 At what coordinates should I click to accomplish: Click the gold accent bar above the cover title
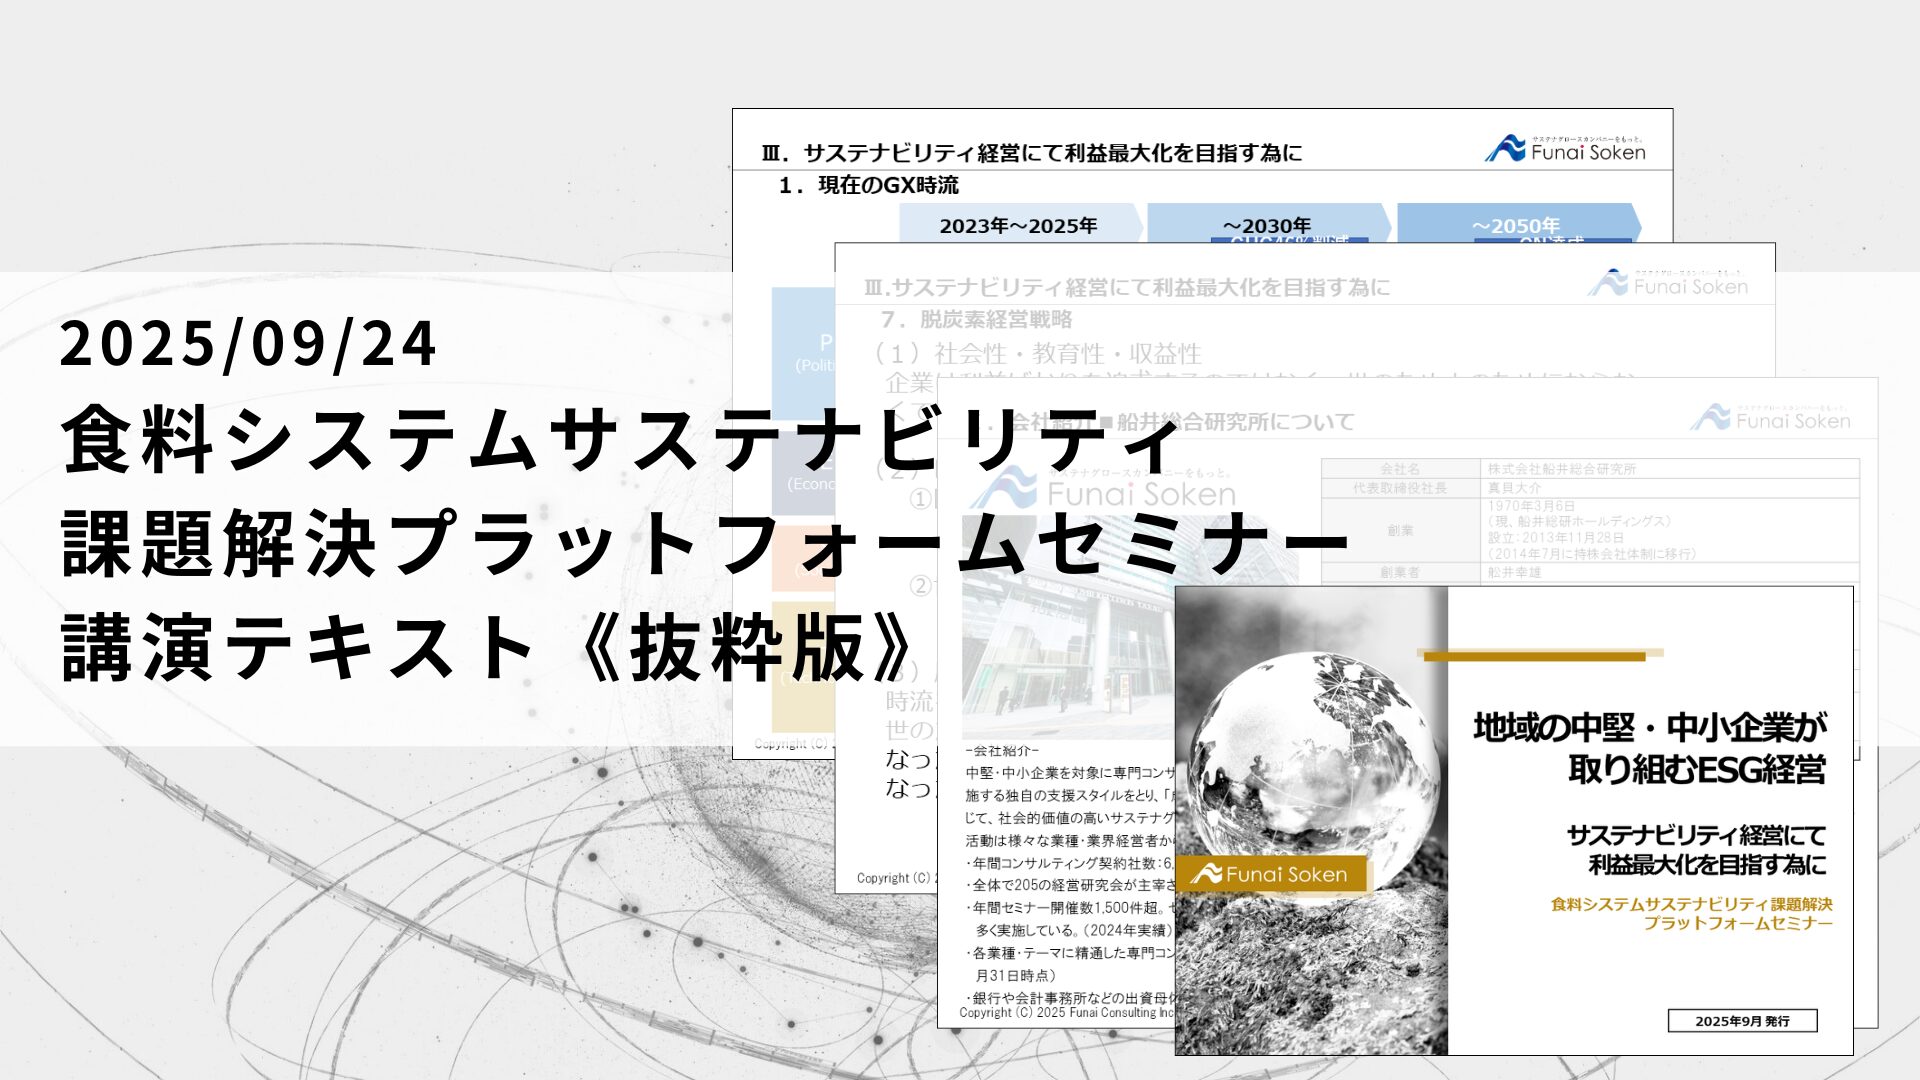(x=1534, y=656)
